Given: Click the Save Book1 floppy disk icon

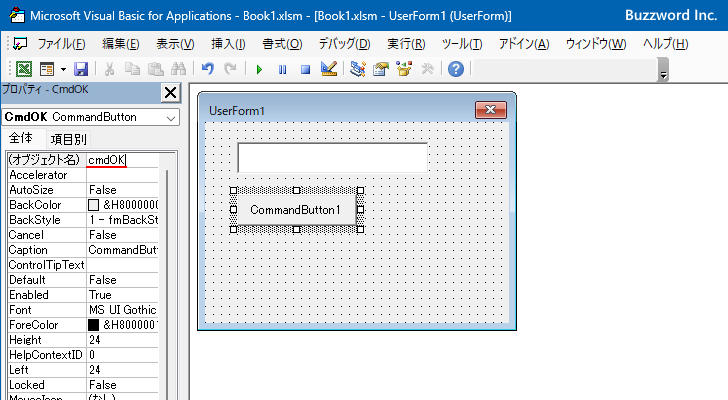Looking at the screenshot, I should tap(80, 69).
